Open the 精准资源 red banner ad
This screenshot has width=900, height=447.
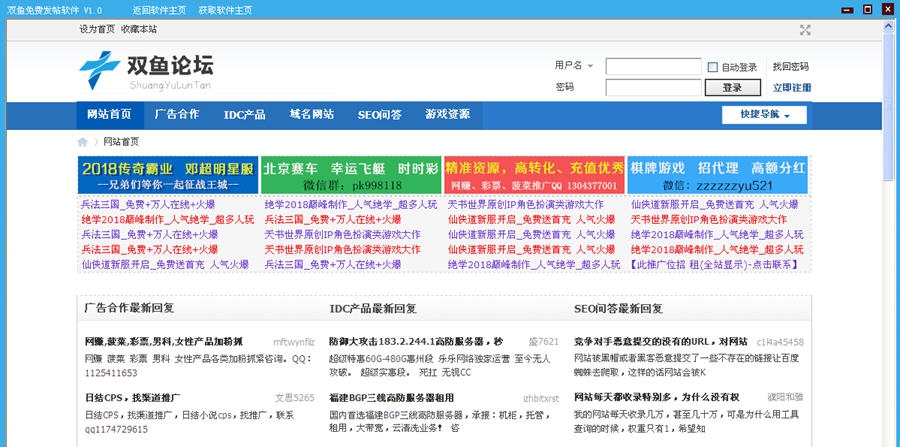click(x=534, y=175)
